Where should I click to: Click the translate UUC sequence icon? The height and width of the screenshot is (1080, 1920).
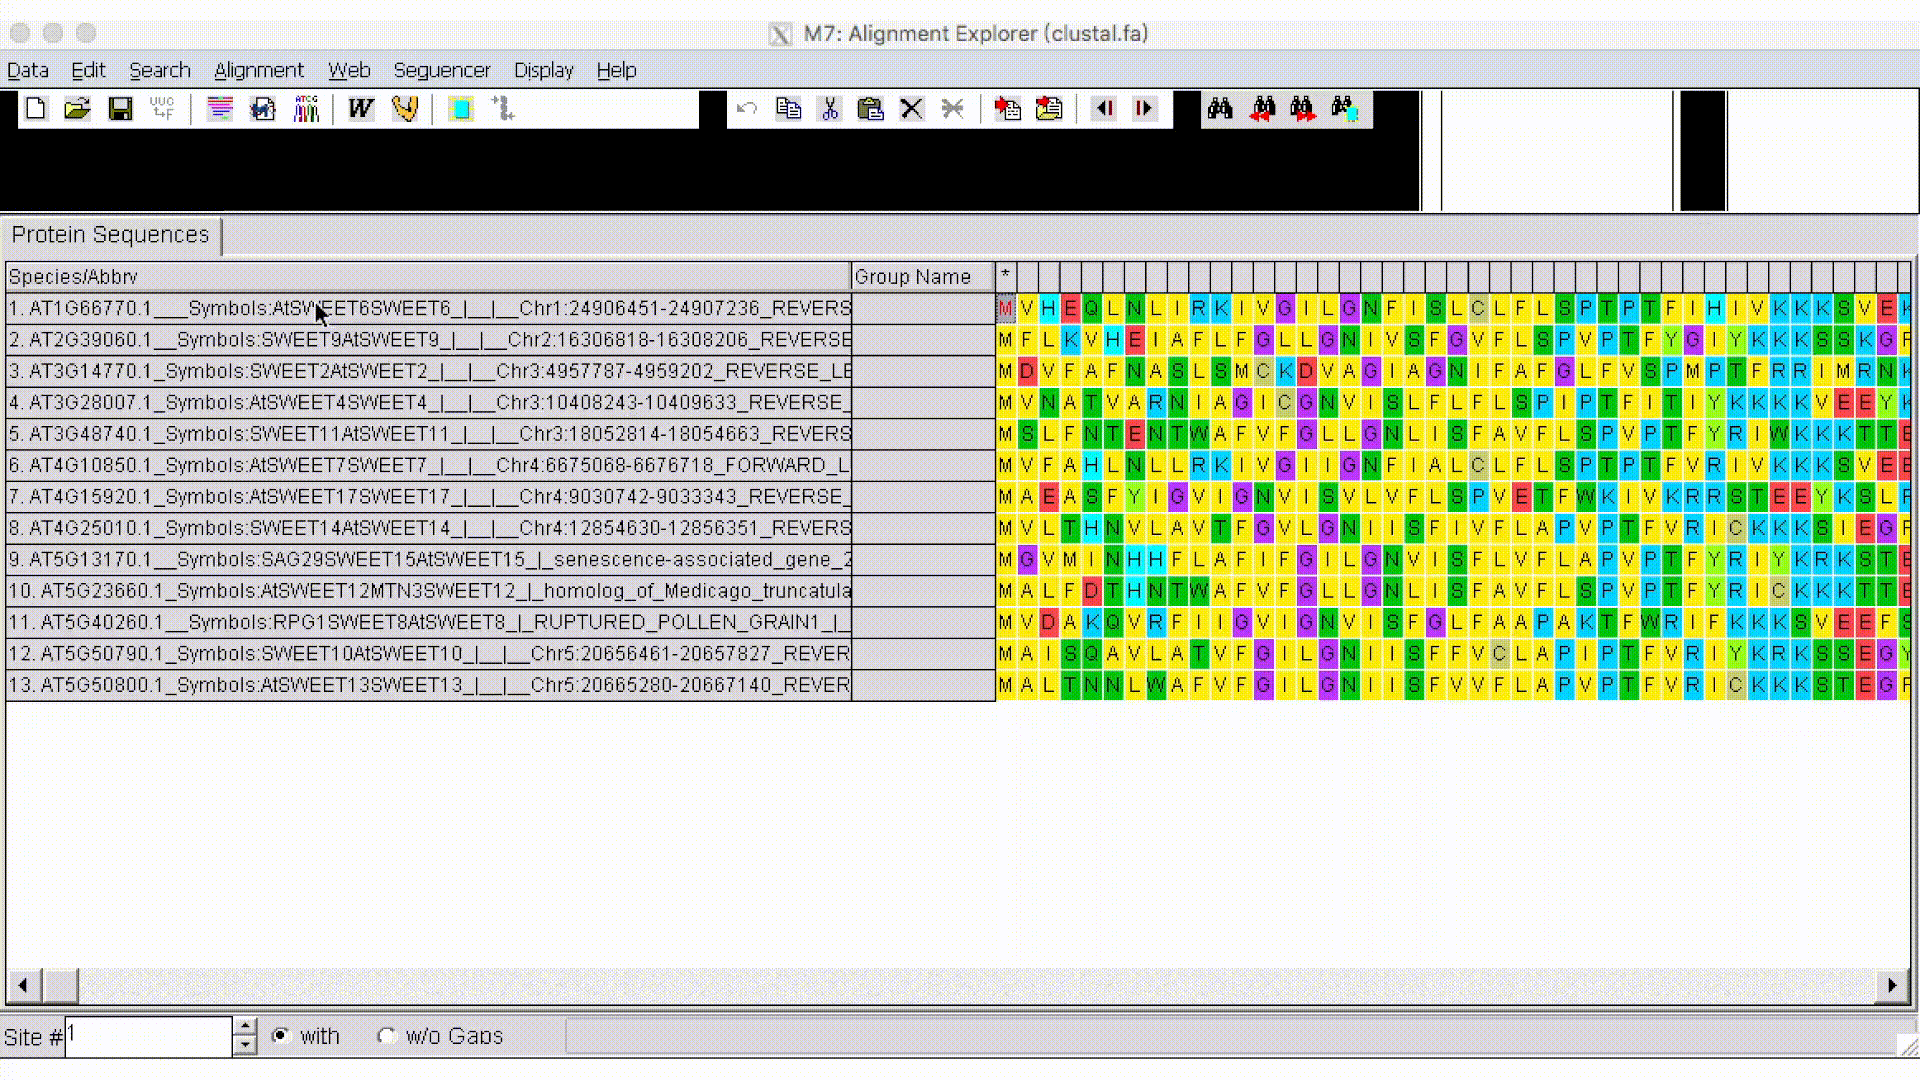[x=162, y=108]
